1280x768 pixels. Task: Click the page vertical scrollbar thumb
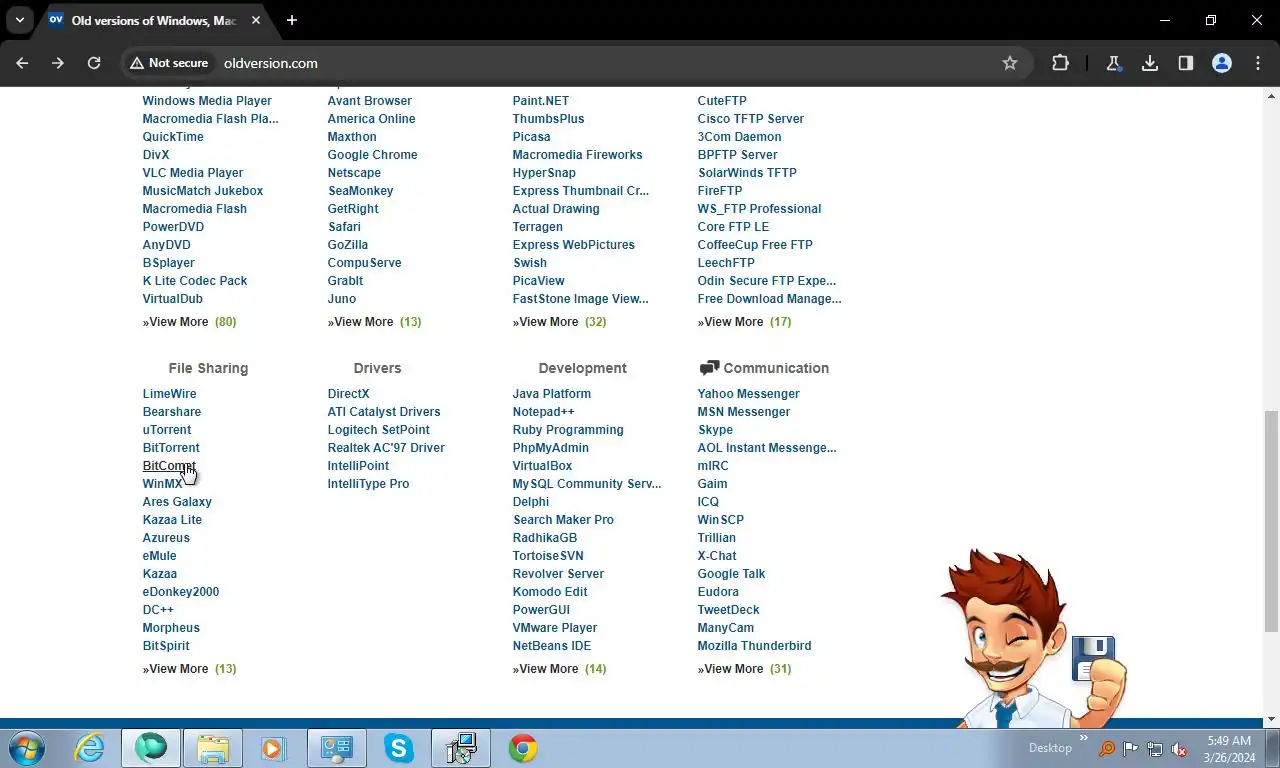point(1271,520)
